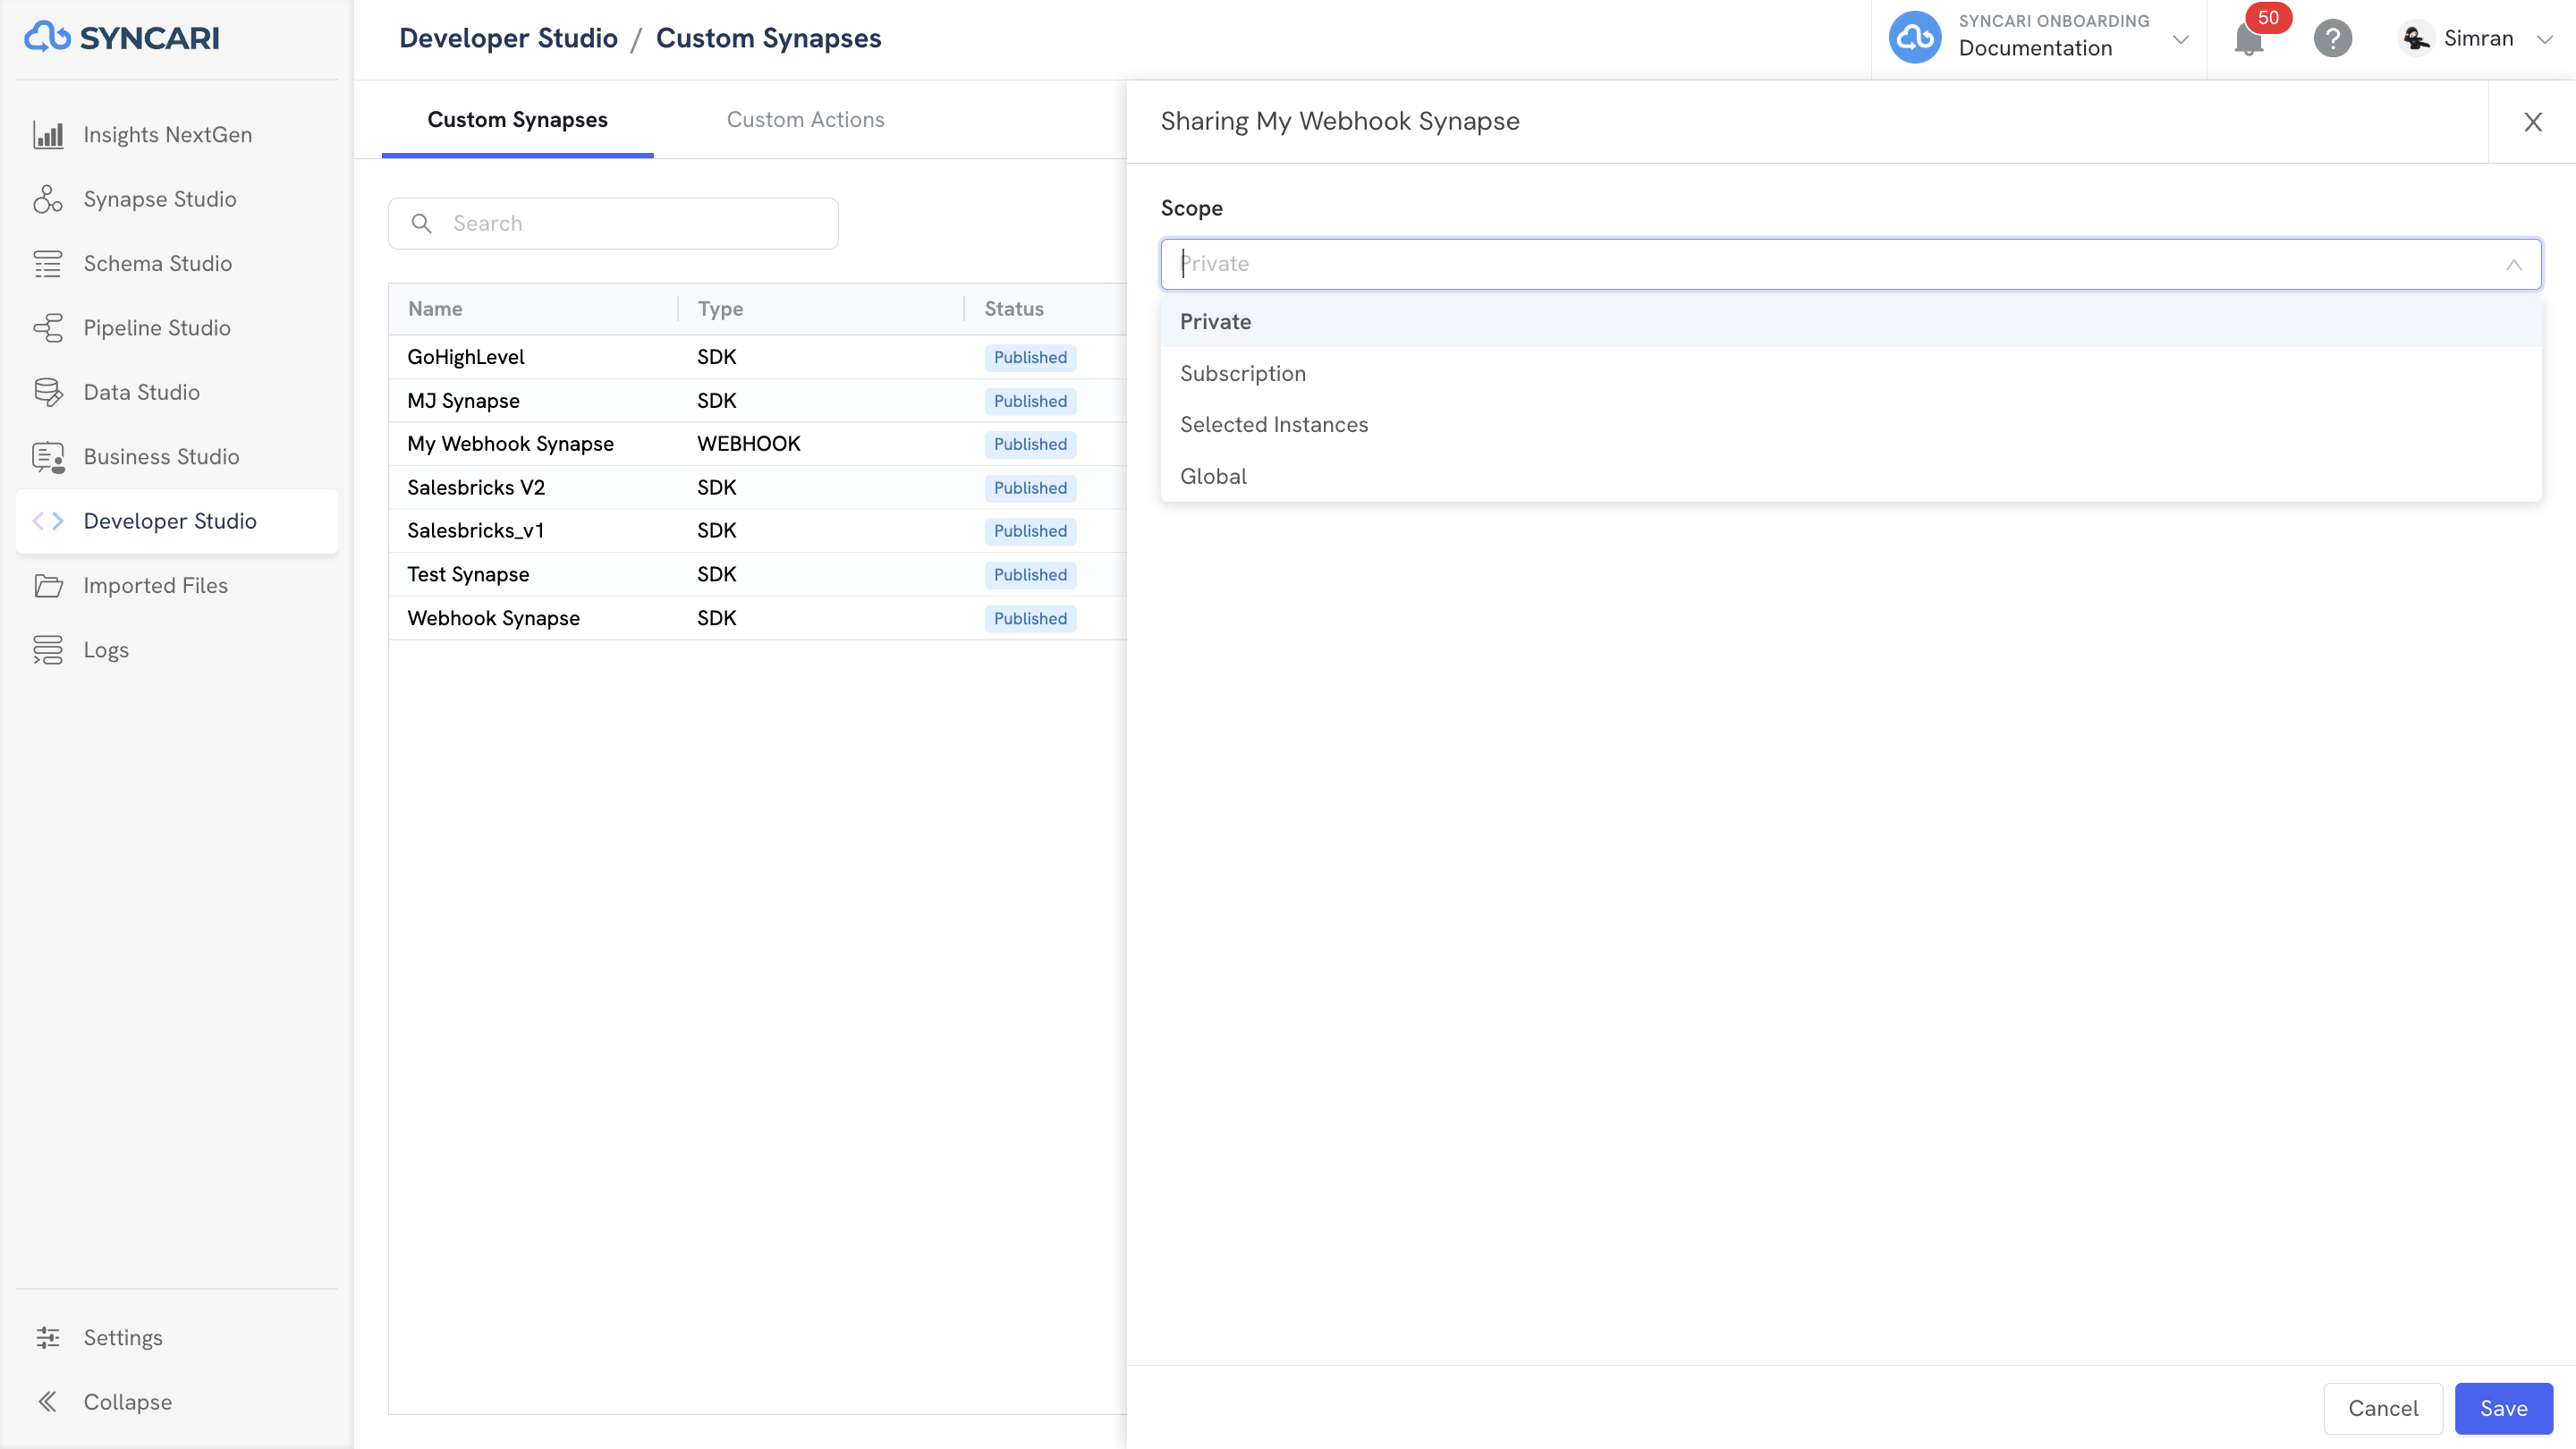Open the help question mark icon
Image resolution: width=2576 pixels, height=1449 pixels.
[2333, 39]
